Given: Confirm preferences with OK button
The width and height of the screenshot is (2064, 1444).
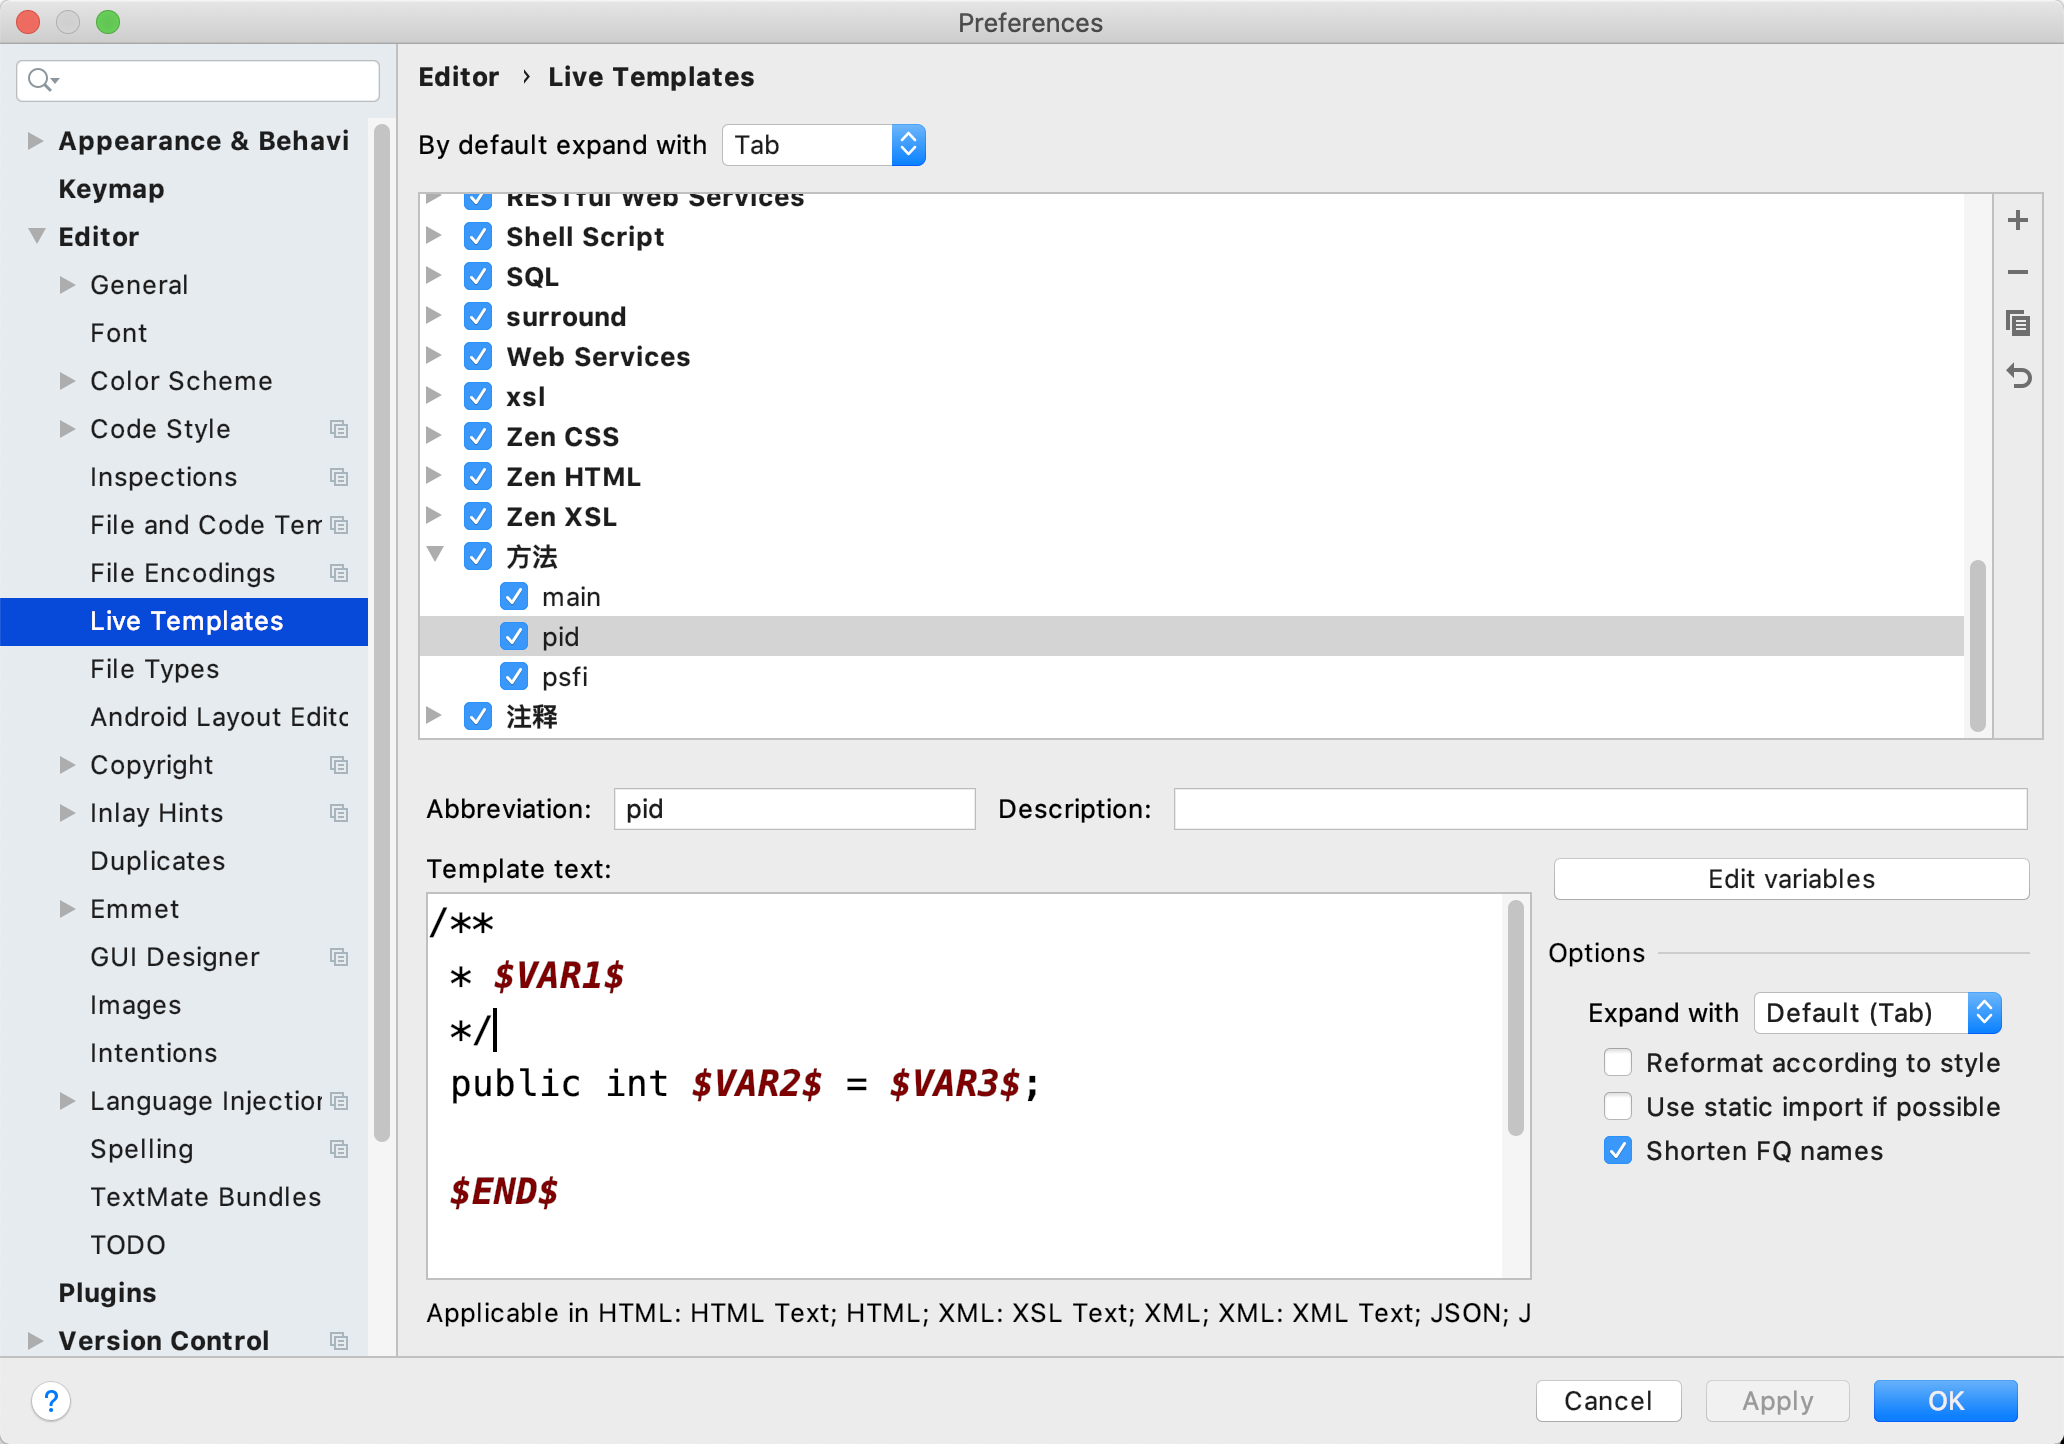Looking at the screenshot, I should tap(1945, 1401).
